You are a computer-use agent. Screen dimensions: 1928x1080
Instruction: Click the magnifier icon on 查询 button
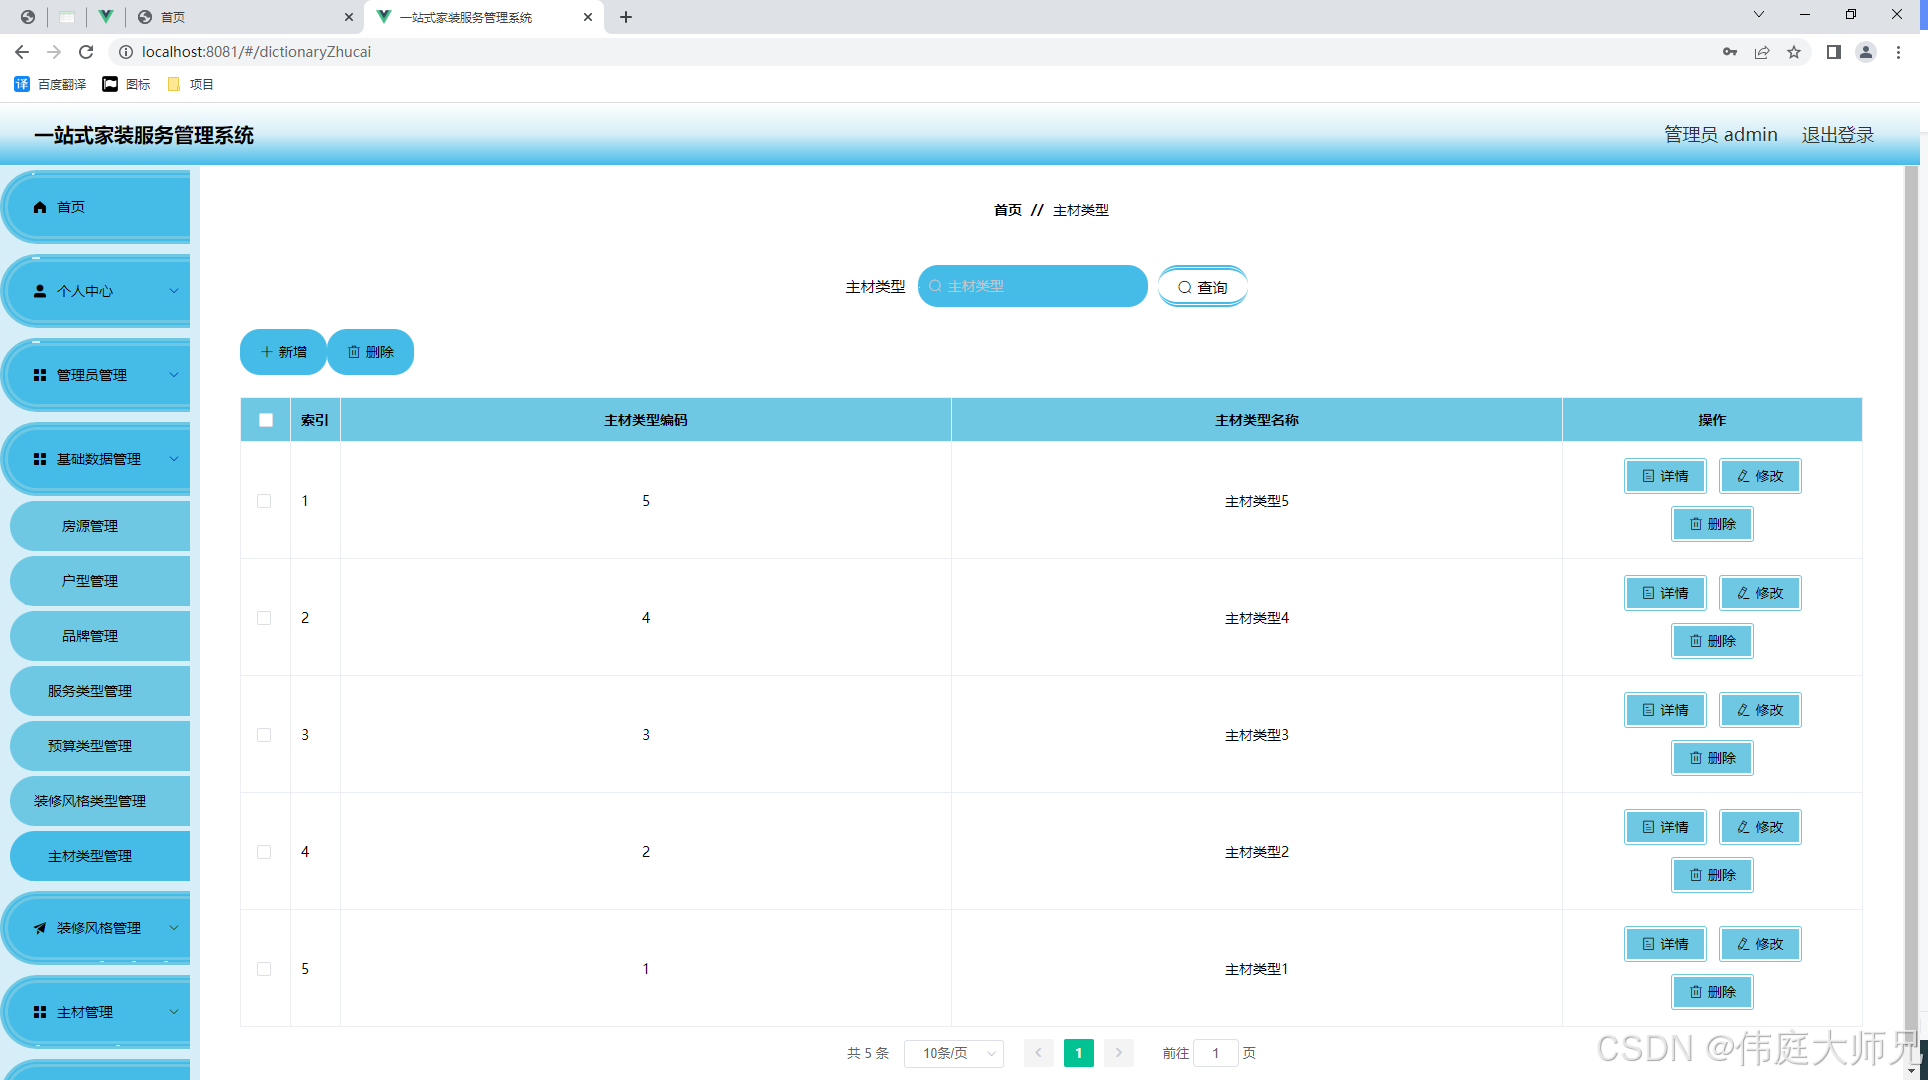(x=1184, y=288)
